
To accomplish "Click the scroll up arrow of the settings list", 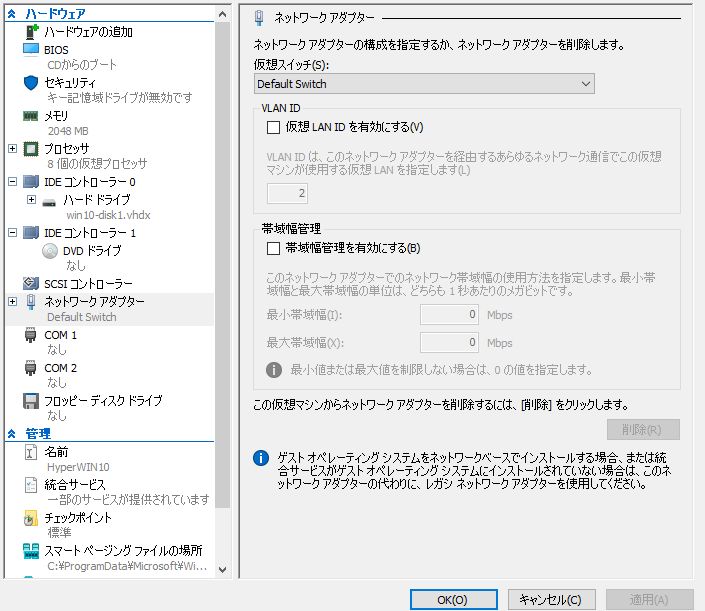I will tap(222, 14).
